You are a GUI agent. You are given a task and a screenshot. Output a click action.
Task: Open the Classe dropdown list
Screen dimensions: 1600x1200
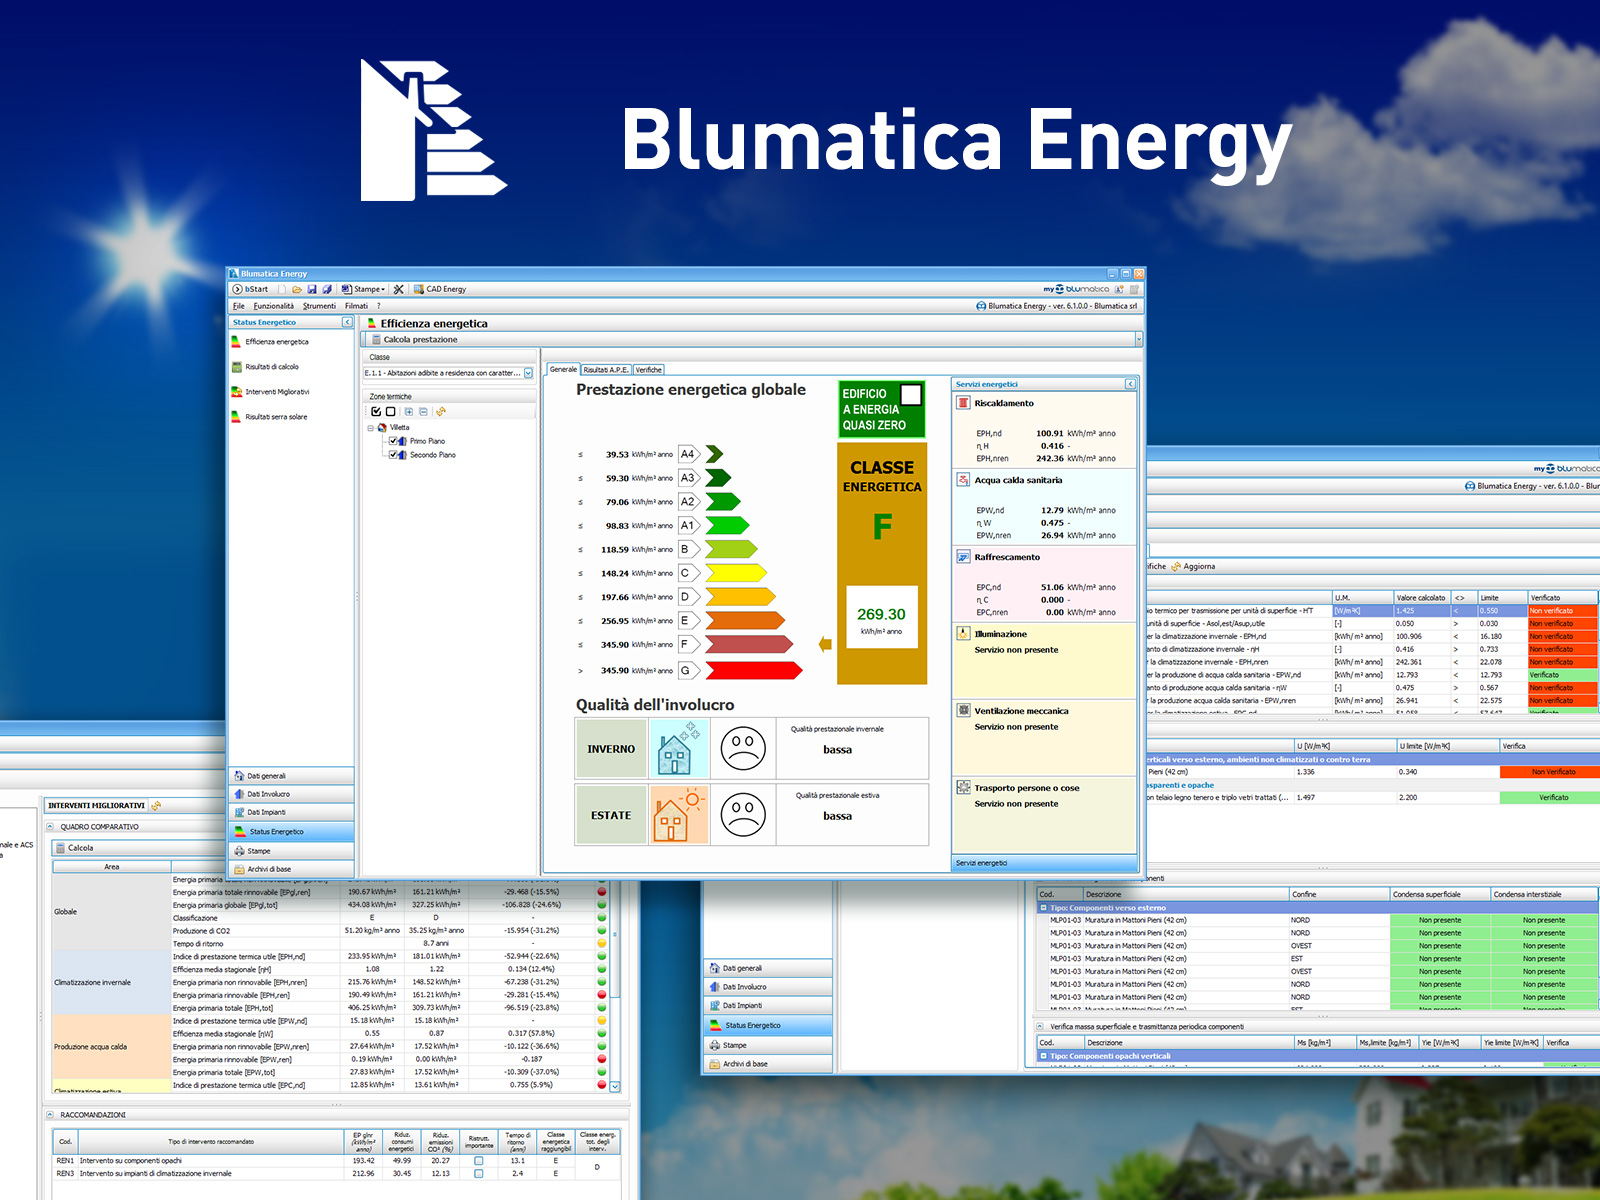tap(529, 373)
